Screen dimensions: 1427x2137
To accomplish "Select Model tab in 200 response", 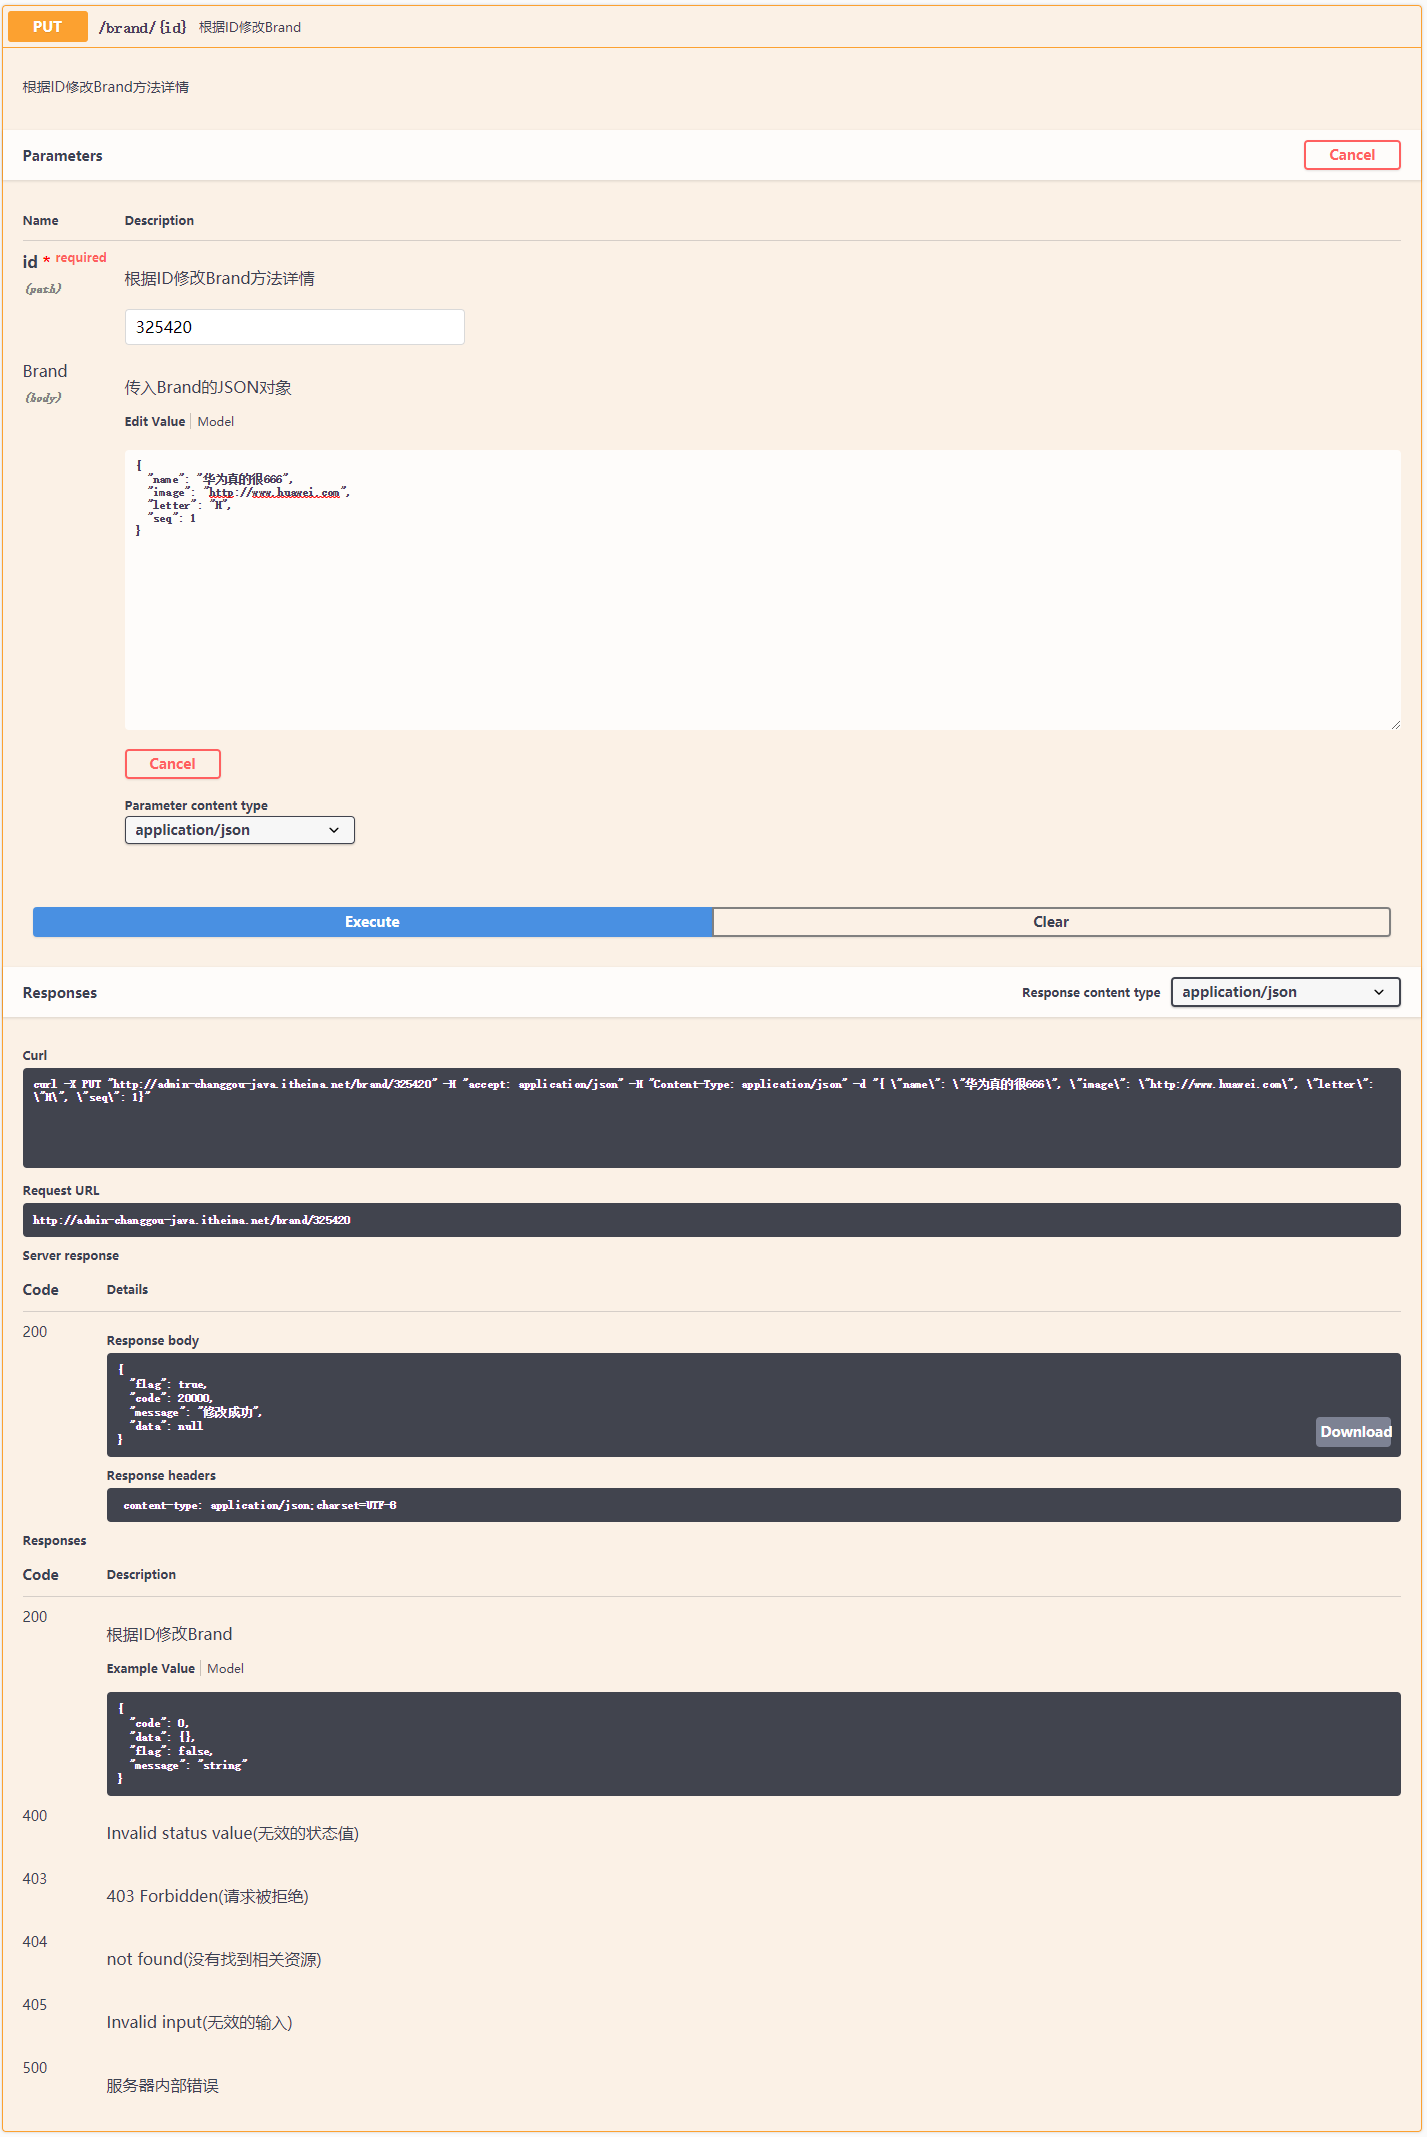I will pyautogui.click(x=225, y=1669).
